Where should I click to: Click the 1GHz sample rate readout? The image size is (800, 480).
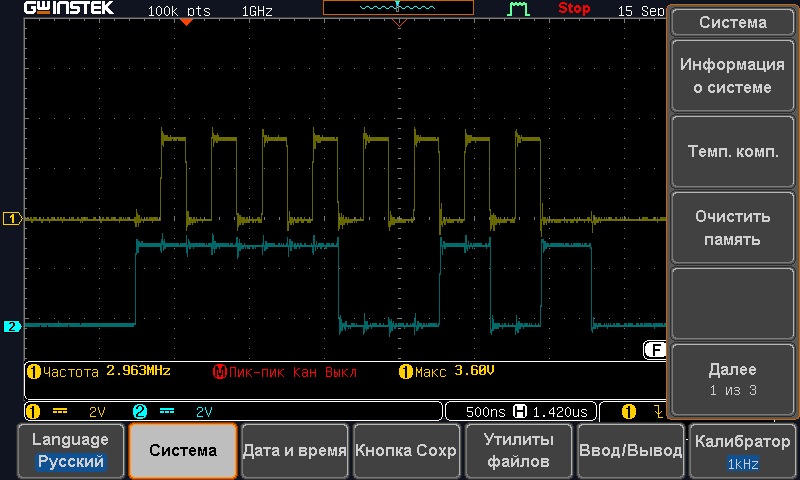click(x=257, y=11)
